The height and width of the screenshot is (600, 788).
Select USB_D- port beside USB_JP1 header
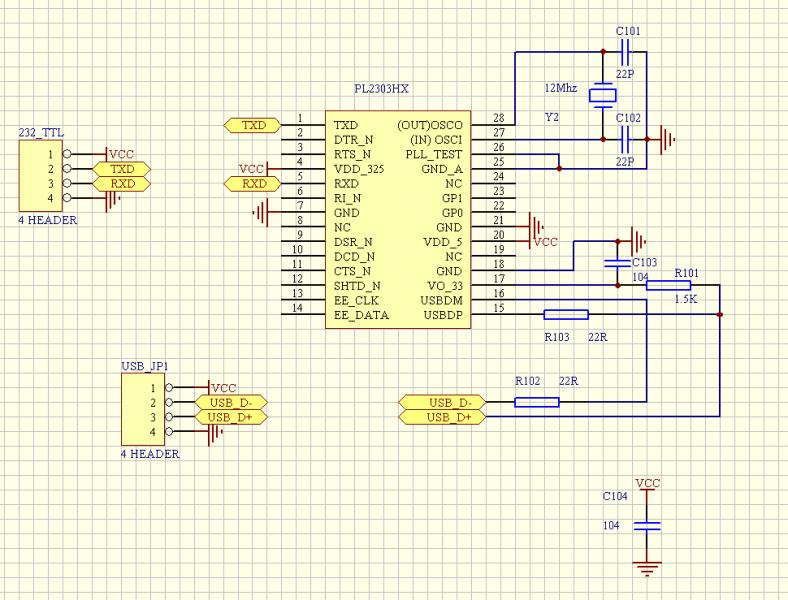tap(231, 402)
